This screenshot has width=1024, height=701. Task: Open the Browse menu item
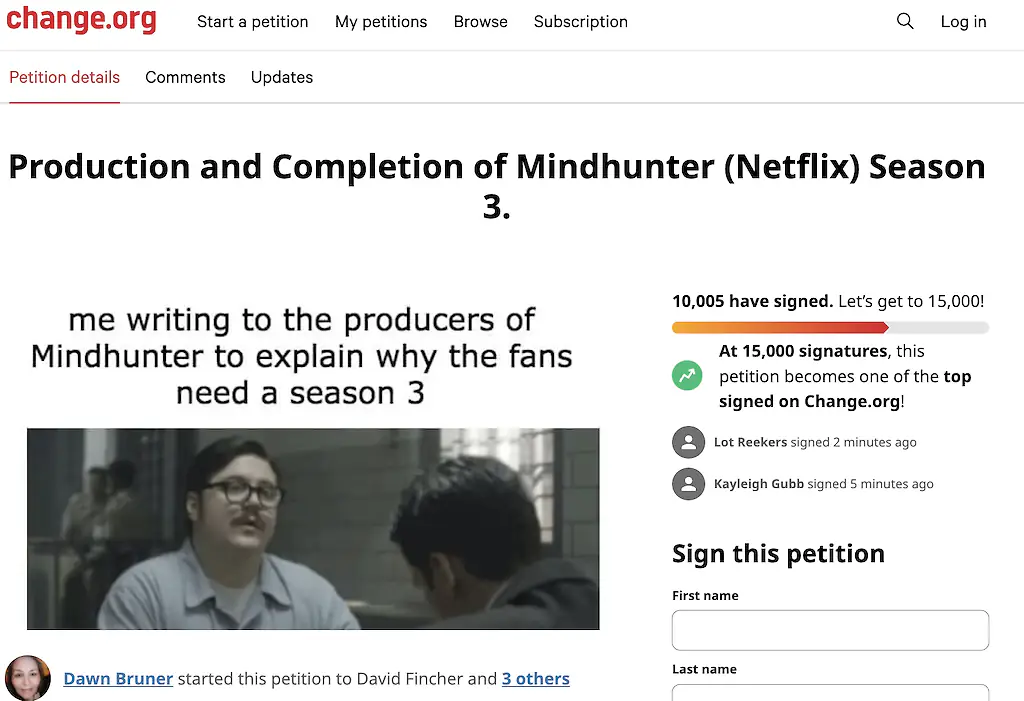(481, 21)
